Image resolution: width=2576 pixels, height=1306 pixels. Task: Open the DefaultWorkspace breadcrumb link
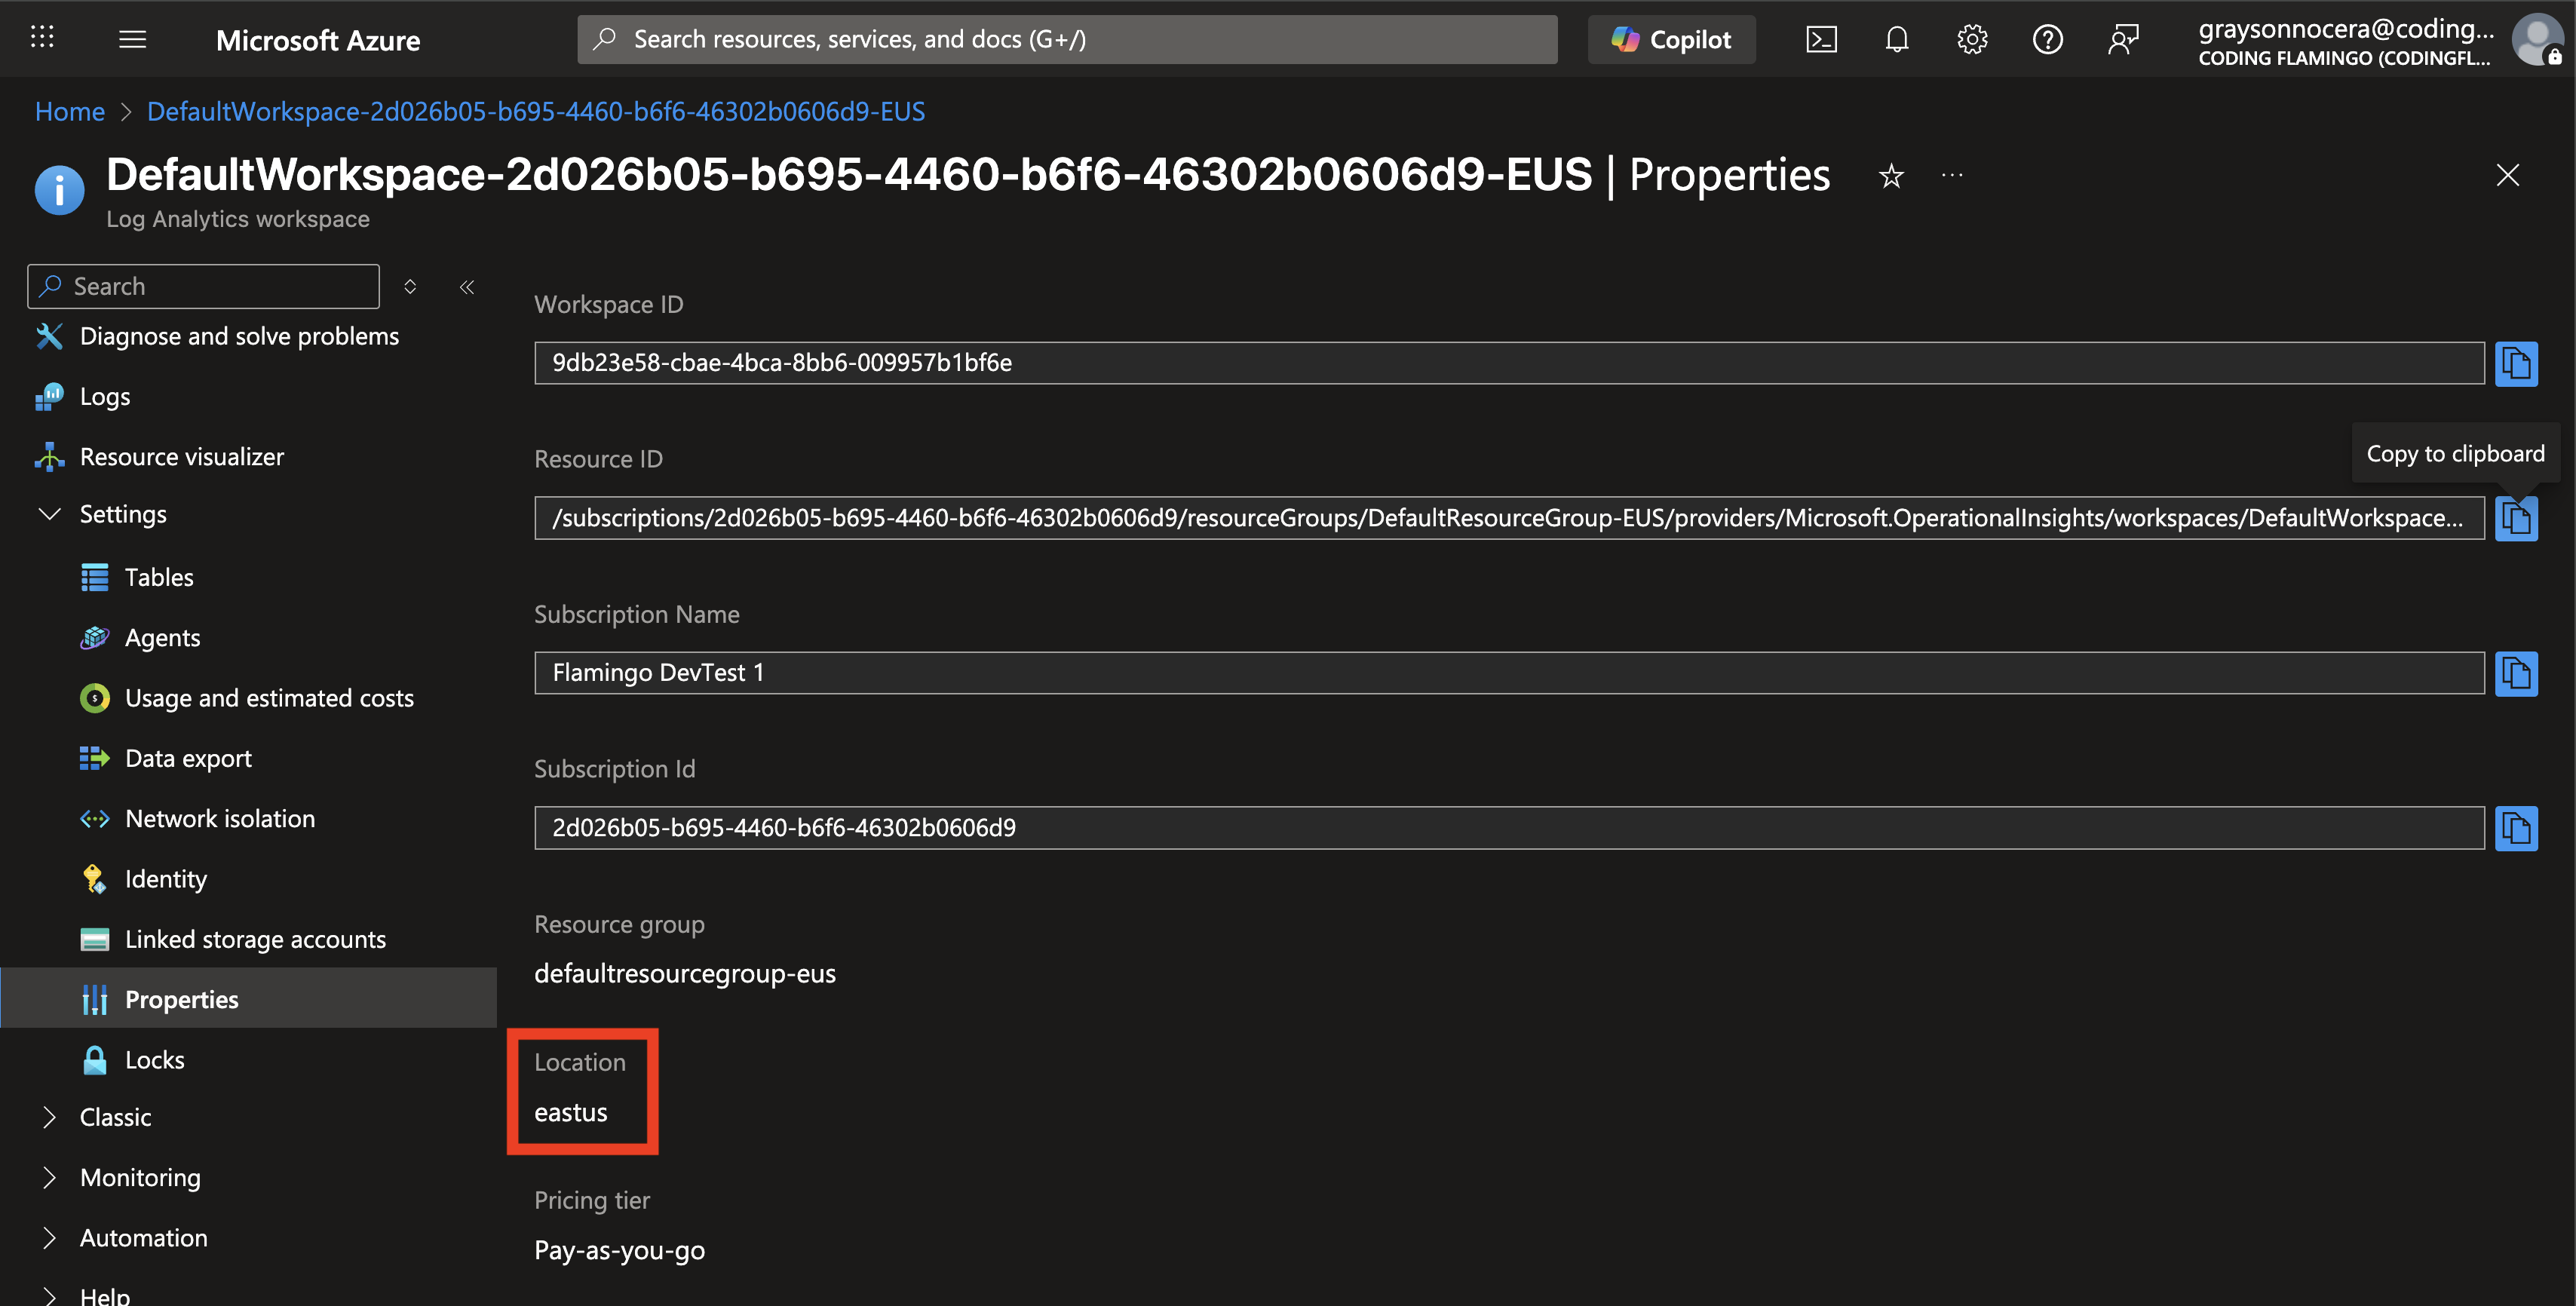pyautogui.click(x=536, y=111)
